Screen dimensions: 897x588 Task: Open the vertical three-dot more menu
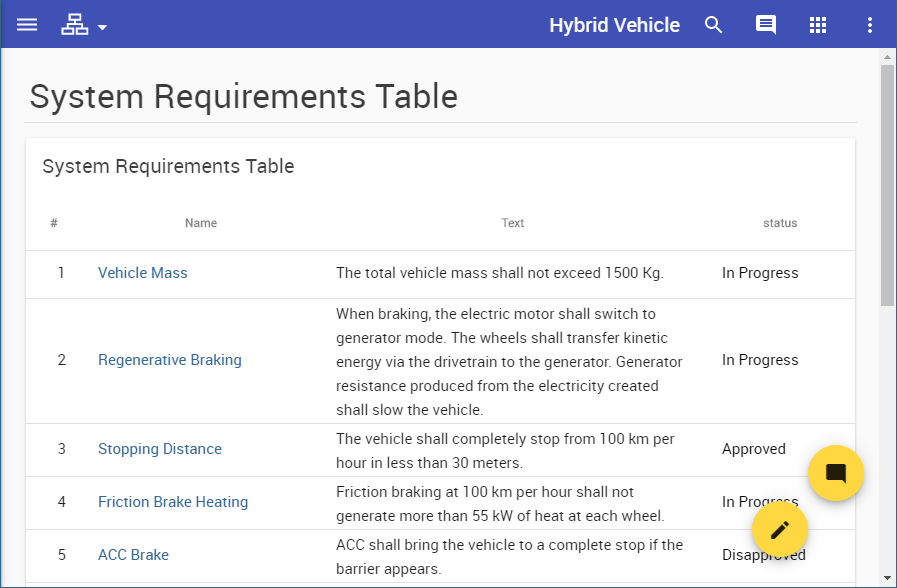[x=870, y=25]
